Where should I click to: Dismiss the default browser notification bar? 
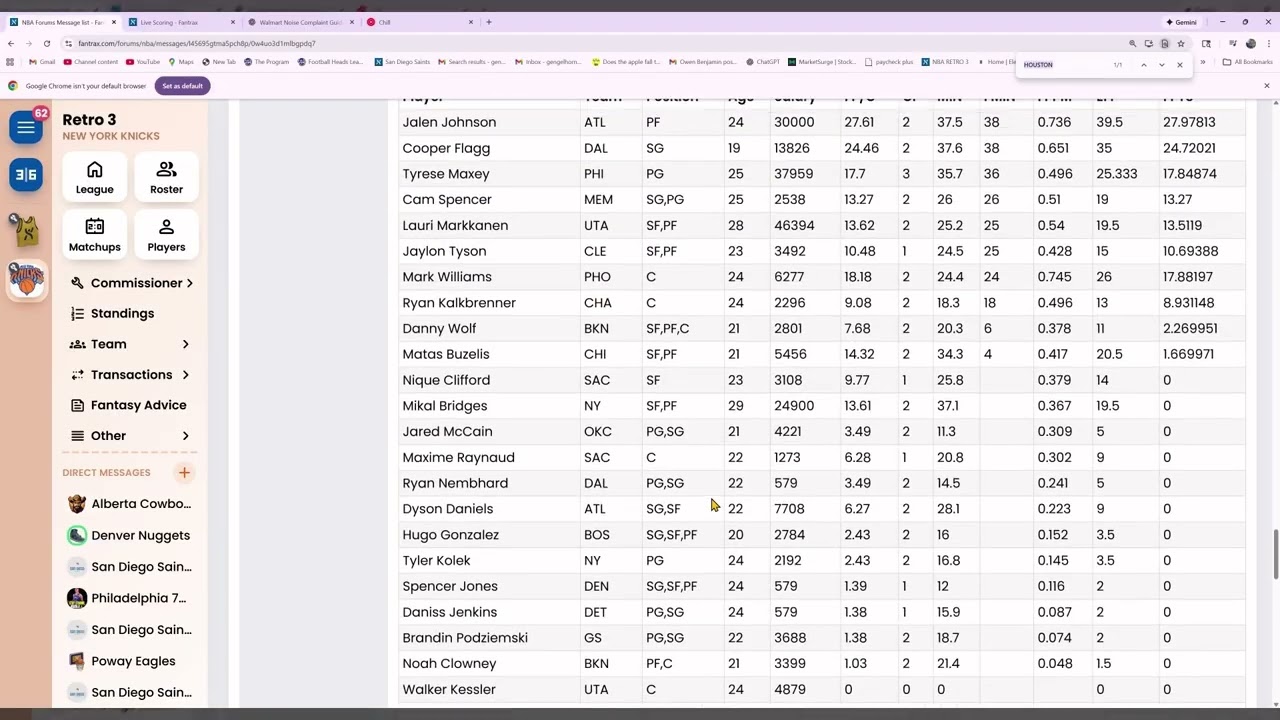pos(1266,86)
